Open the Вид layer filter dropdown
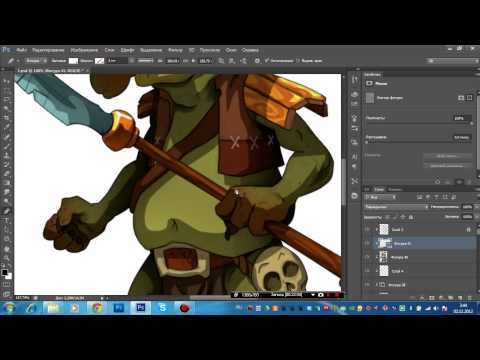This screenshot has width=480, height=360. (381, 197)
